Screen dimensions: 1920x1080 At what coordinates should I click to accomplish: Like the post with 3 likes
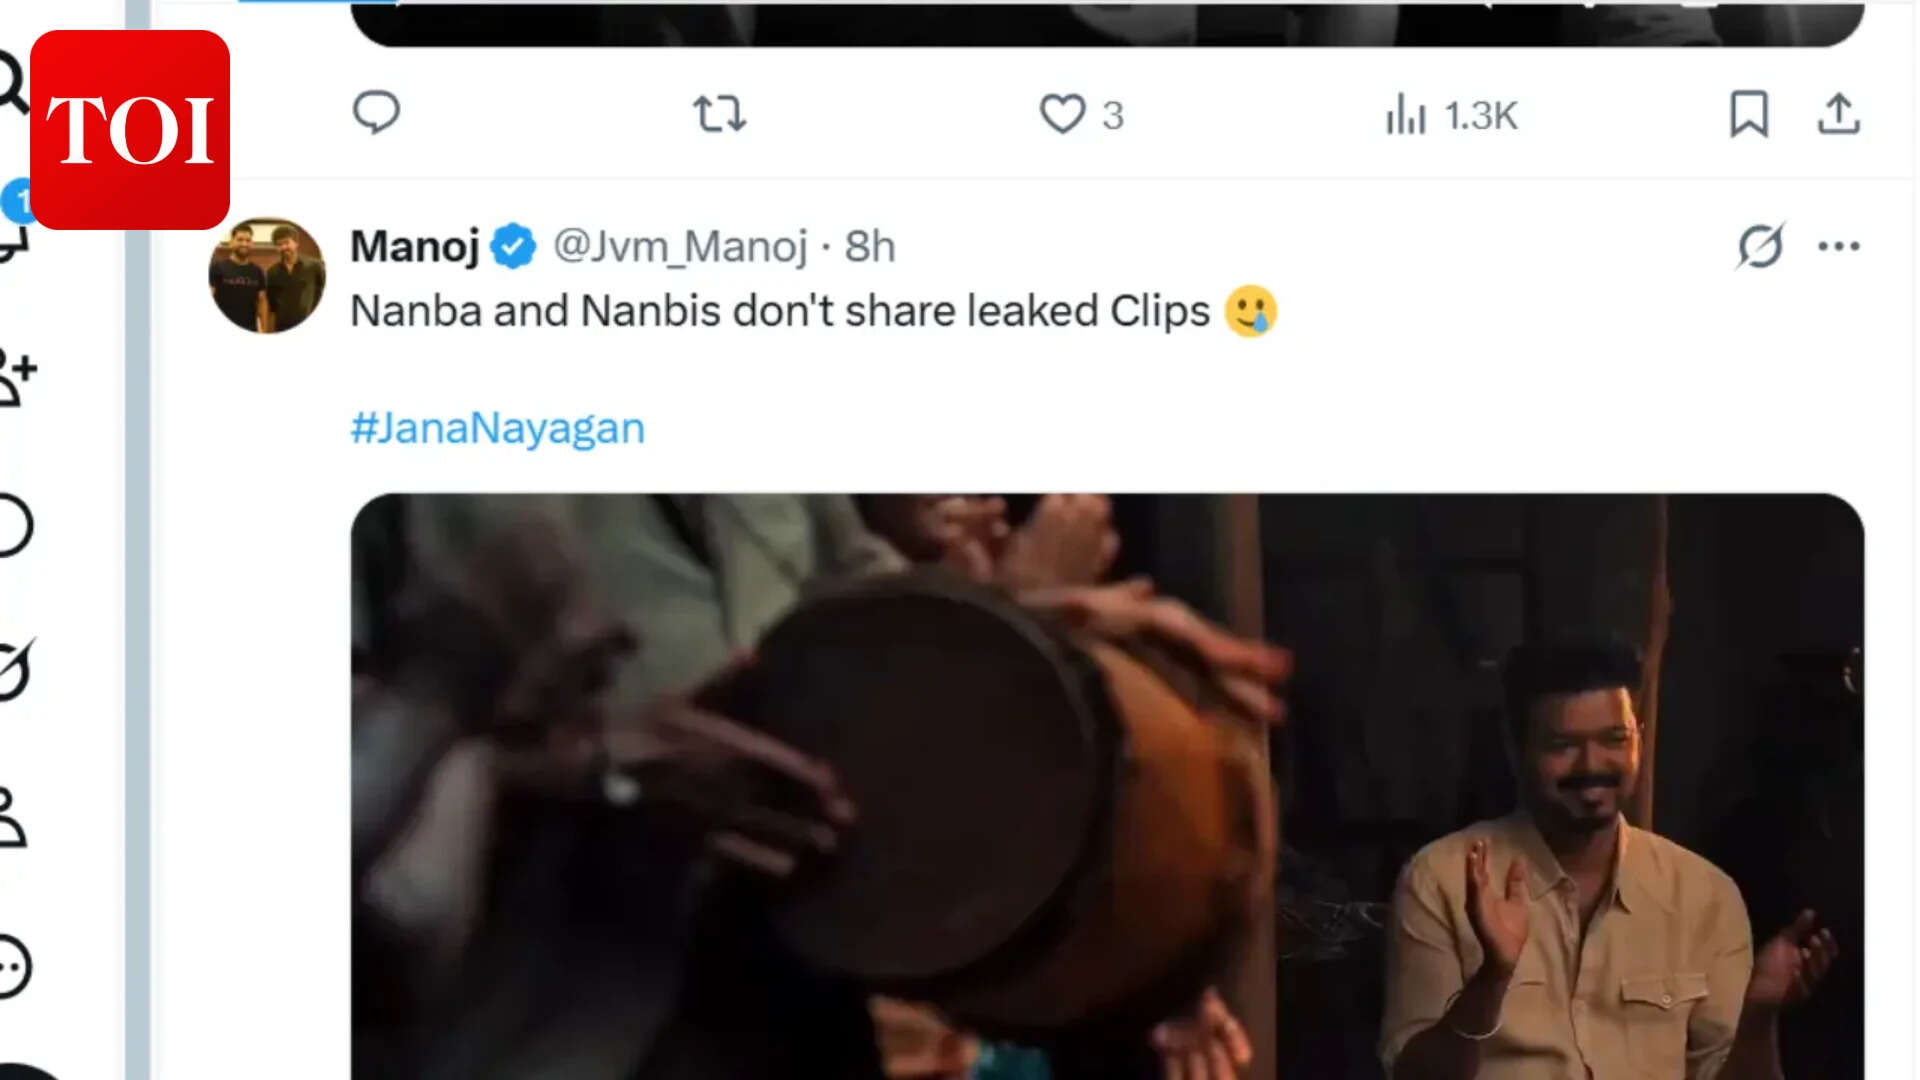click(x=1062, y=114)
